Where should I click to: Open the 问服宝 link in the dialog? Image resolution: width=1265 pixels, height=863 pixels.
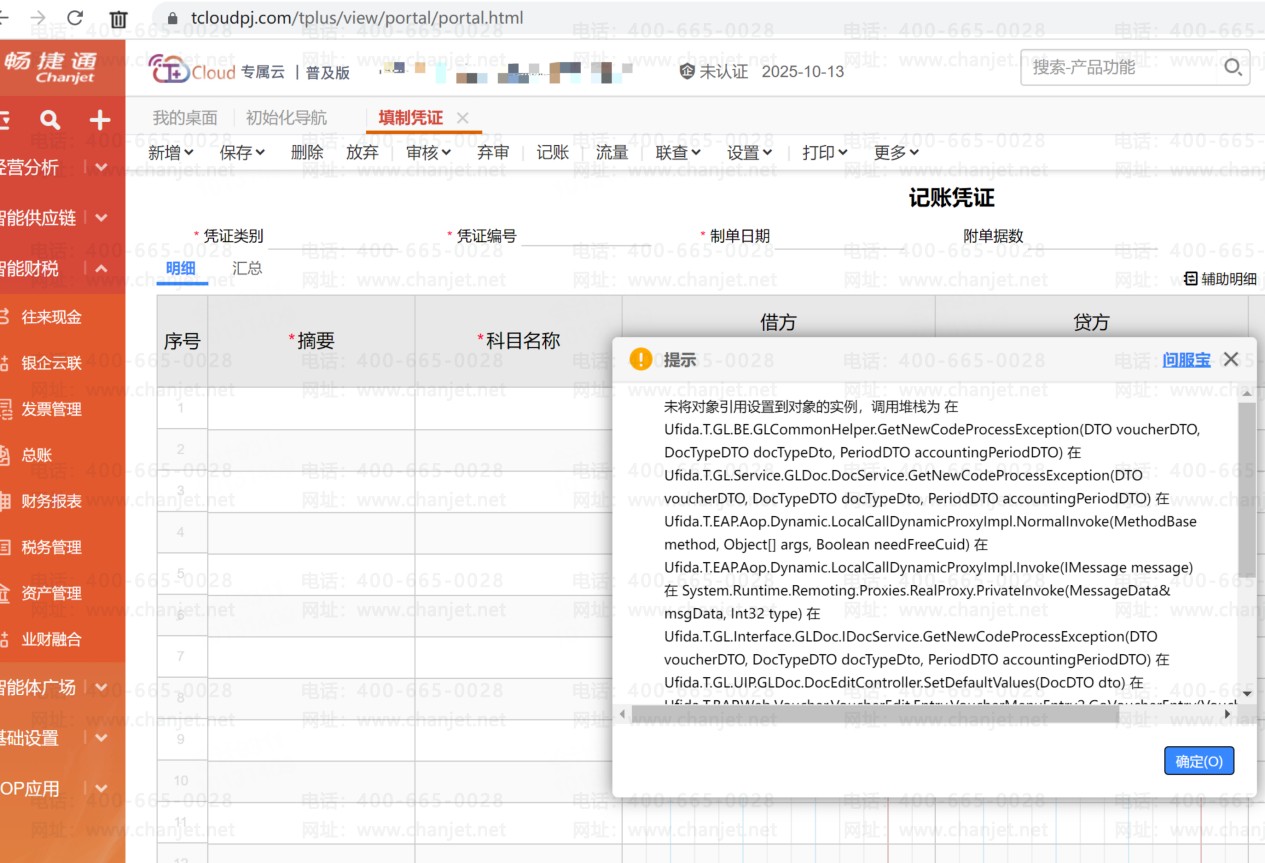pyautogui.click(x=1186, y=360)
